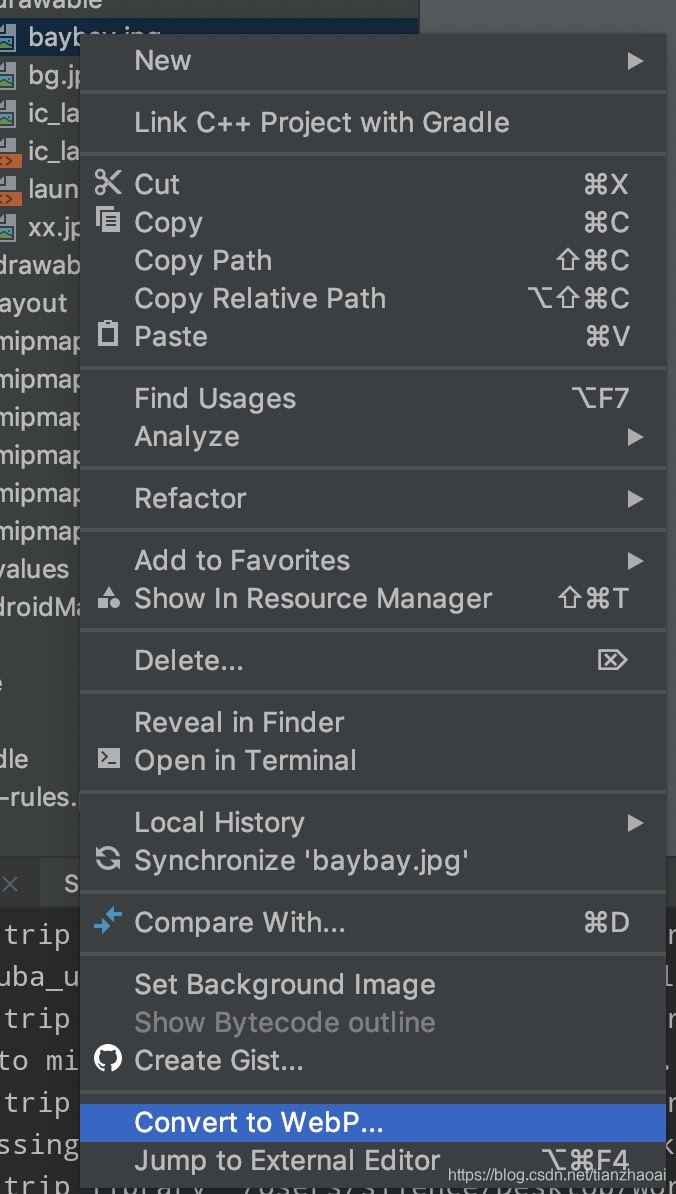Select Set Background Image option
This screenshot has width=676, height=1194.
click(x=285, y=984)
